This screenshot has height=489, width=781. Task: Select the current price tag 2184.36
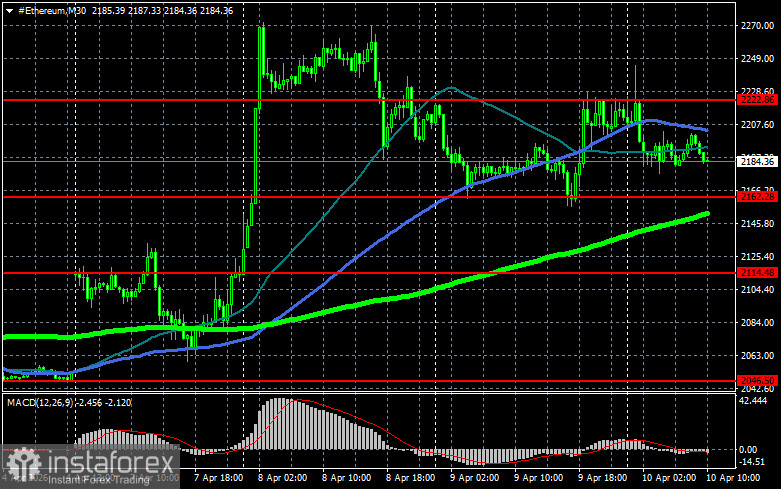[758, 161]
